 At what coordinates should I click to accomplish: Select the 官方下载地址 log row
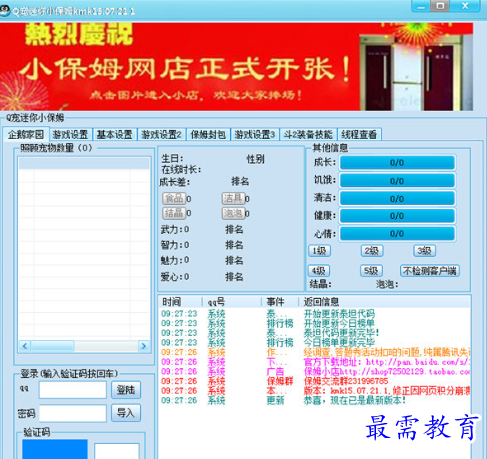[x=315, y=362]
